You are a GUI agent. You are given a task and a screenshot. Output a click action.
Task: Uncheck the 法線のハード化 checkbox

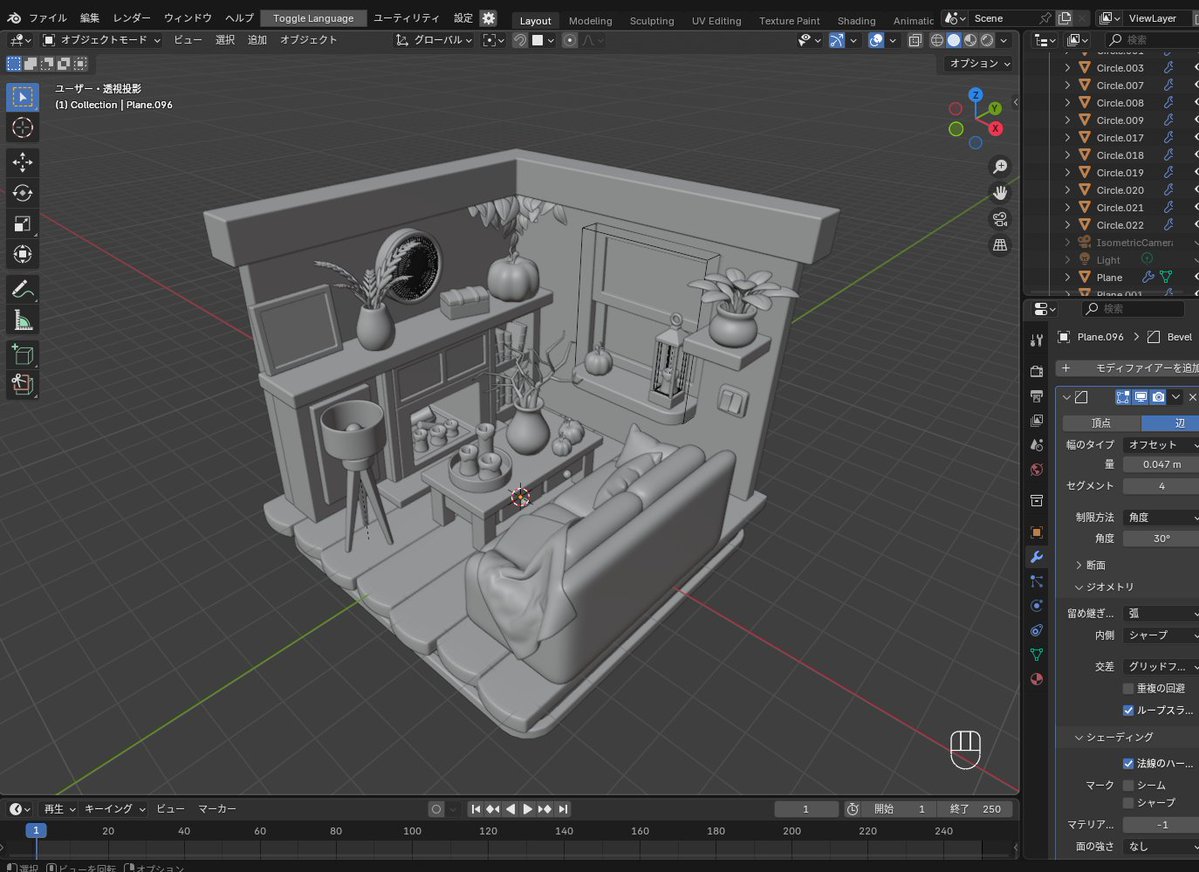coord(1128,763)
